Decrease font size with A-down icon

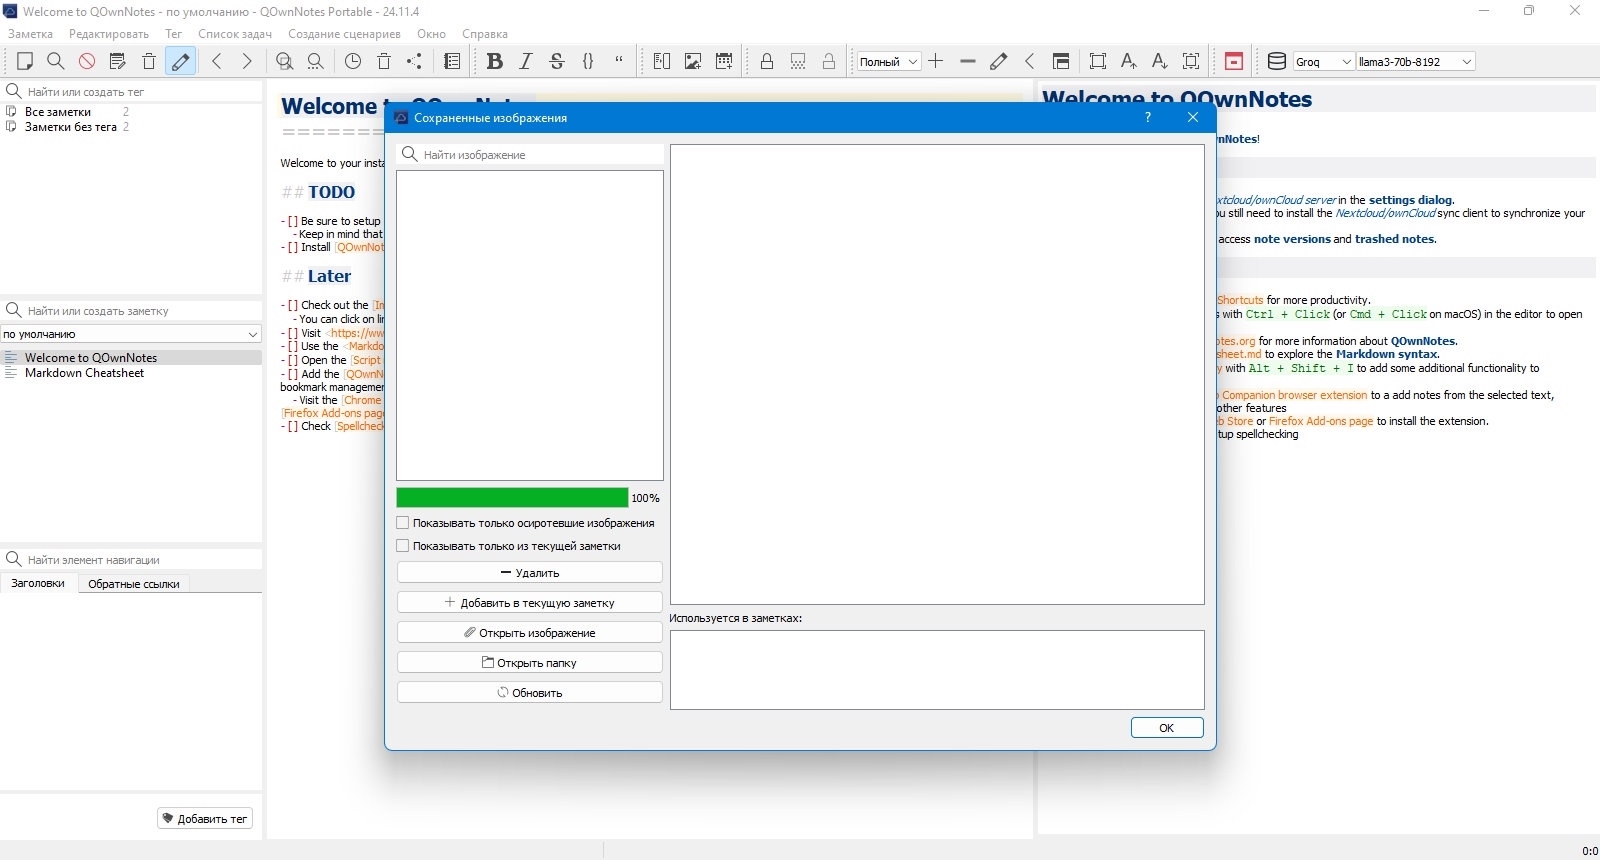click(x=1160, y=61)
